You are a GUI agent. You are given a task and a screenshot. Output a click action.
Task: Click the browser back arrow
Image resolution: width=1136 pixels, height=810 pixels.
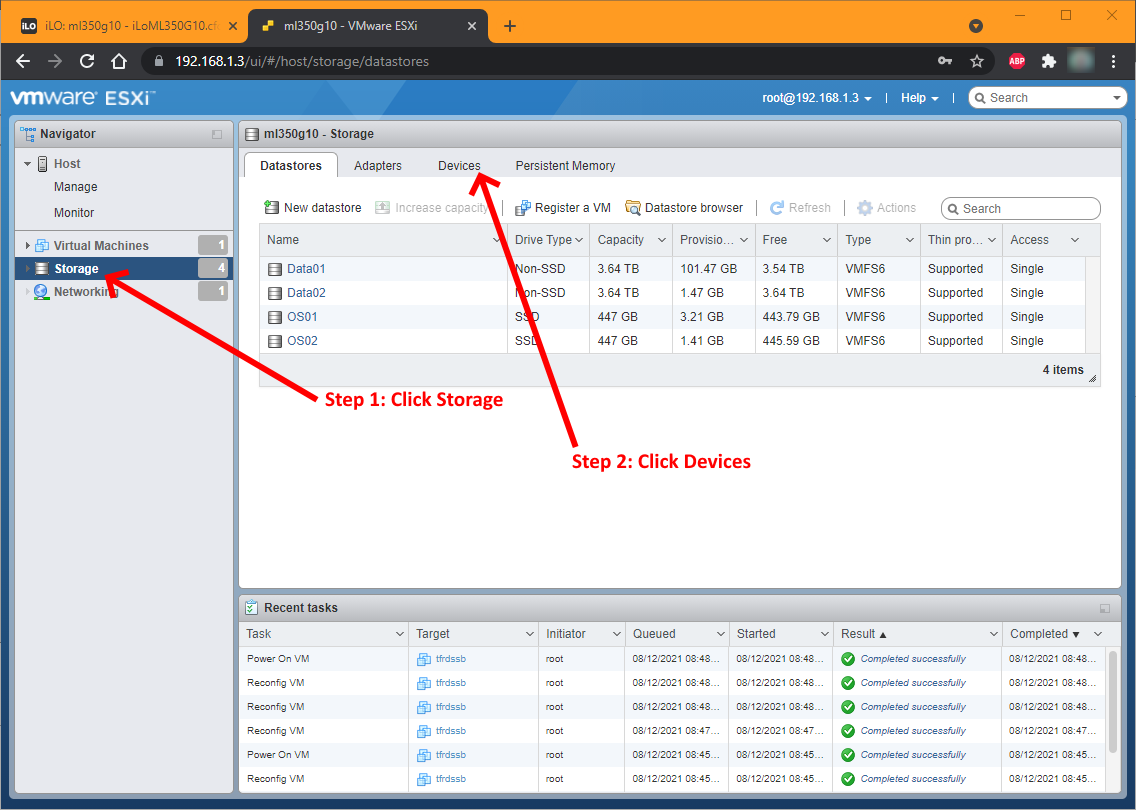pos(23,62)
